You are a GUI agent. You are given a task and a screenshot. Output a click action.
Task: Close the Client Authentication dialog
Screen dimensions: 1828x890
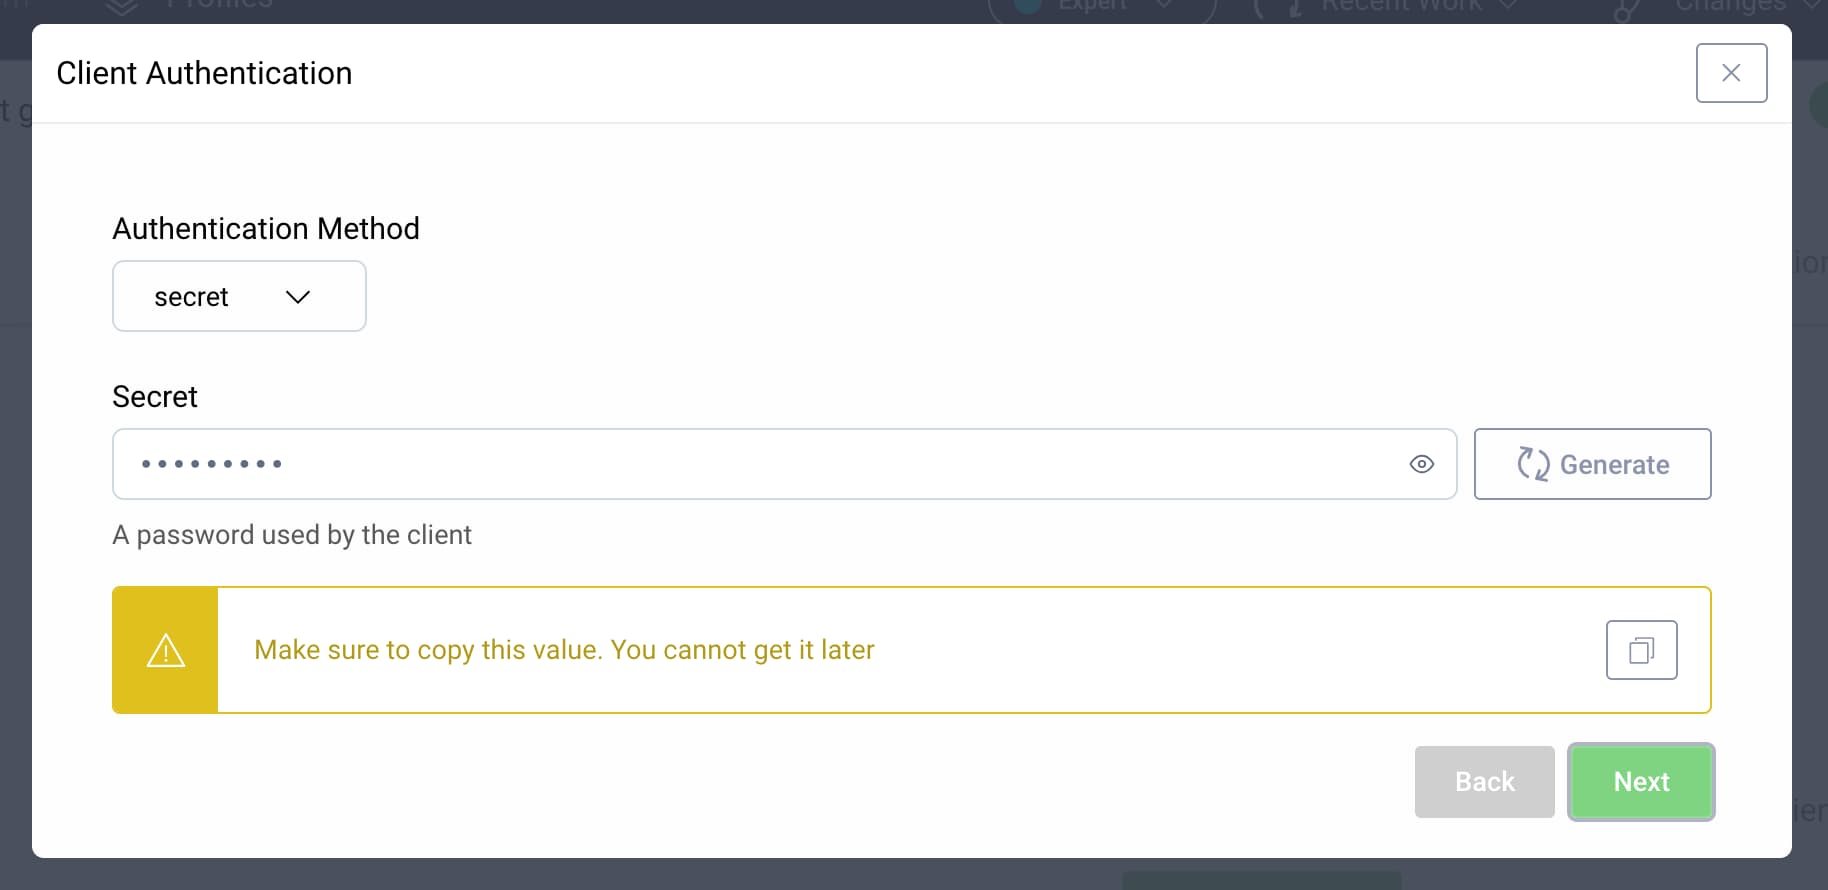[1731, 72]
